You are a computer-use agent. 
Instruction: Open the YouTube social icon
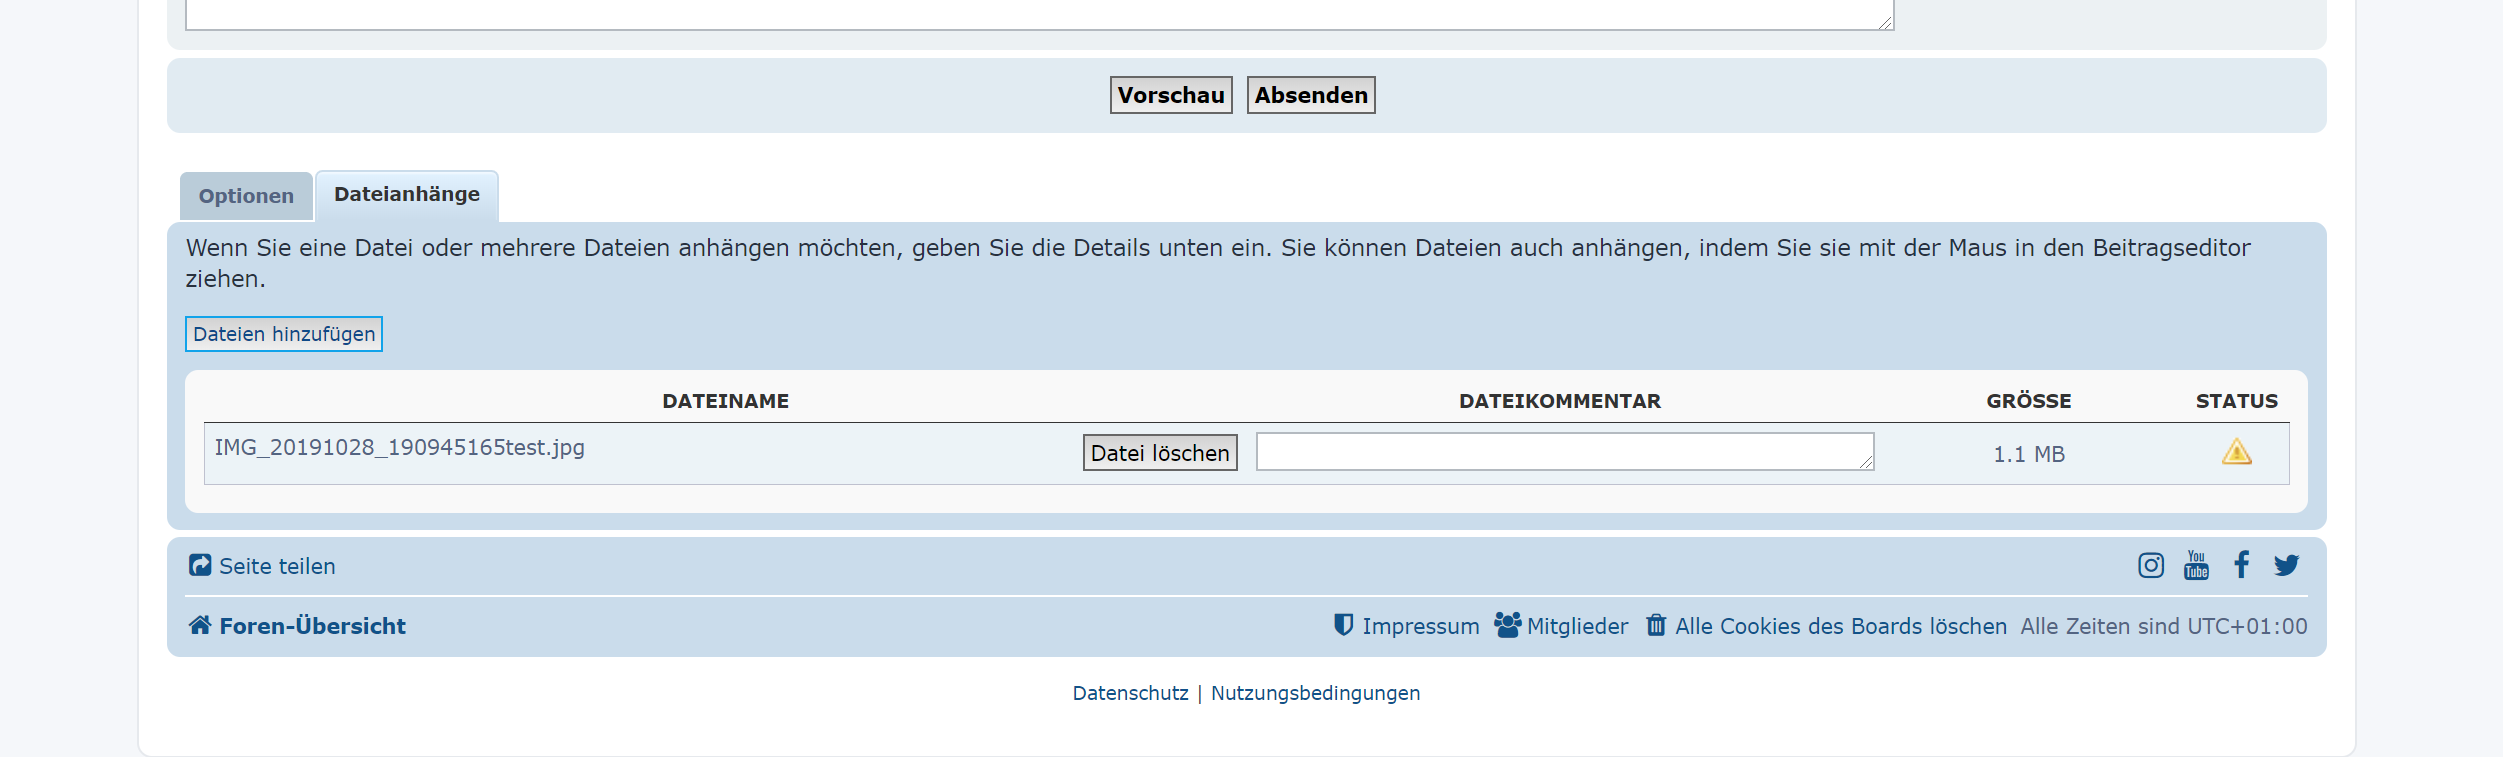(2196, 566)
